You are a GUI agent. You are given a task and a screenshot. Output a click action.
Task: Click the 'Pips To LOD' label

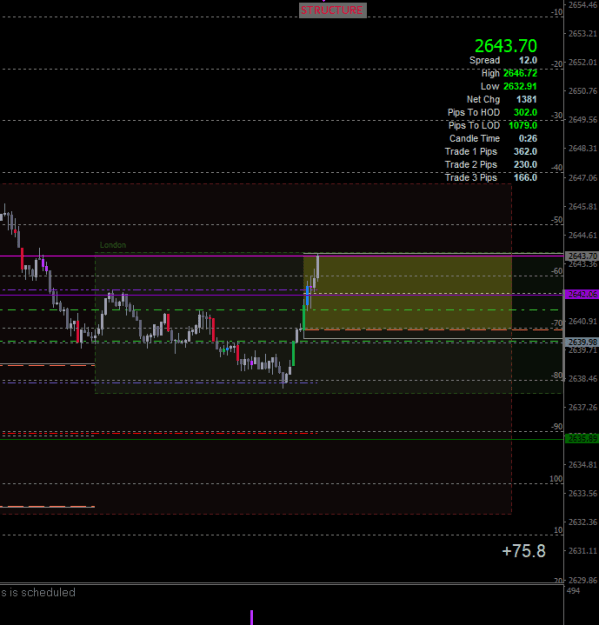pos(474,126)
